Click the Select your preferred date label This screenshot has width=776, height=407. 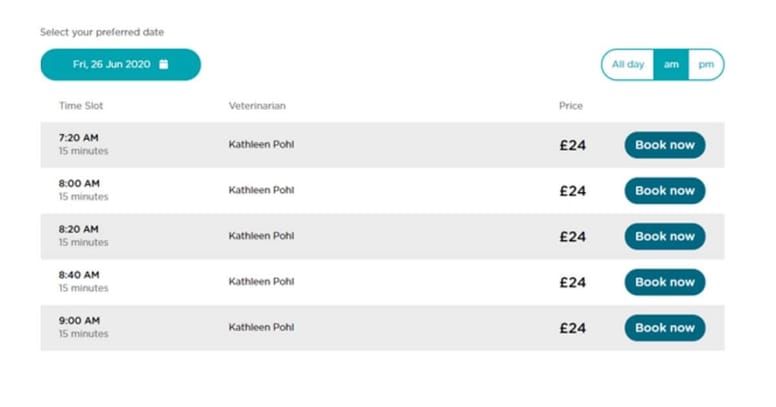pos(102,32)
